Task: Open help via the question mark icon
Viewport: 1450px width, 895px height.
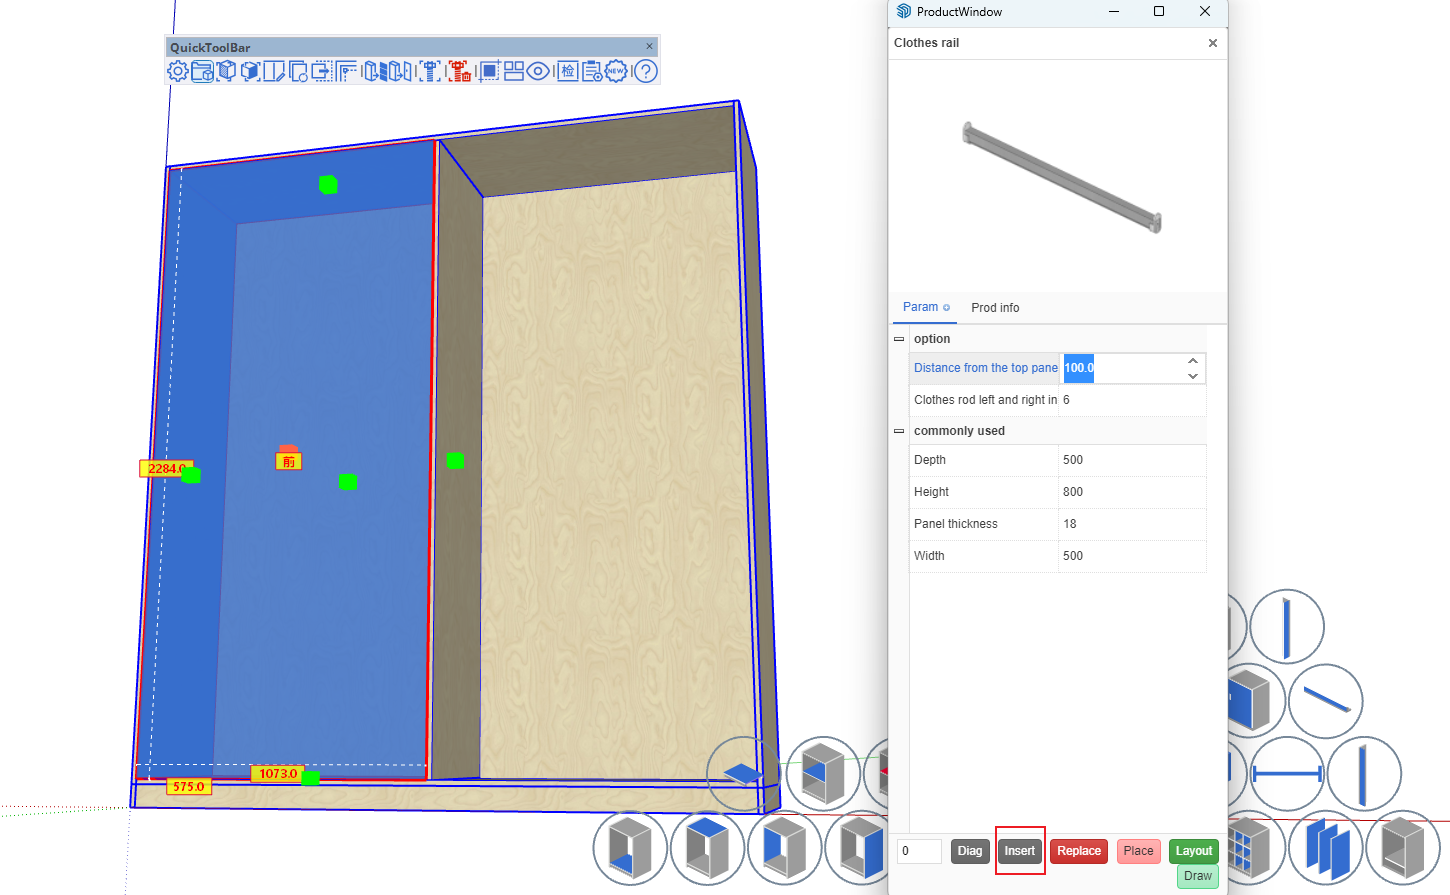Action: click(646, 71)
